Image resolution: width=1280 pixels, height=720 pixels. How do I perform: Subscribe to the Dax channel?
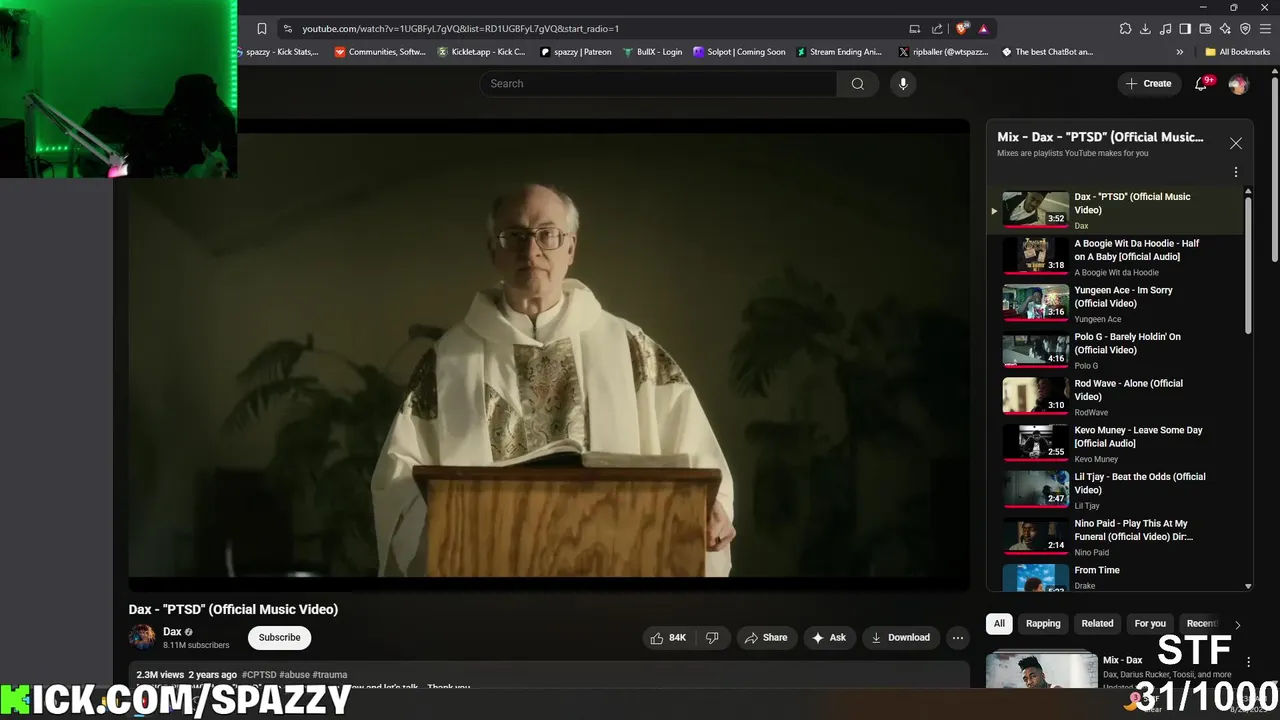coord(279,638)
